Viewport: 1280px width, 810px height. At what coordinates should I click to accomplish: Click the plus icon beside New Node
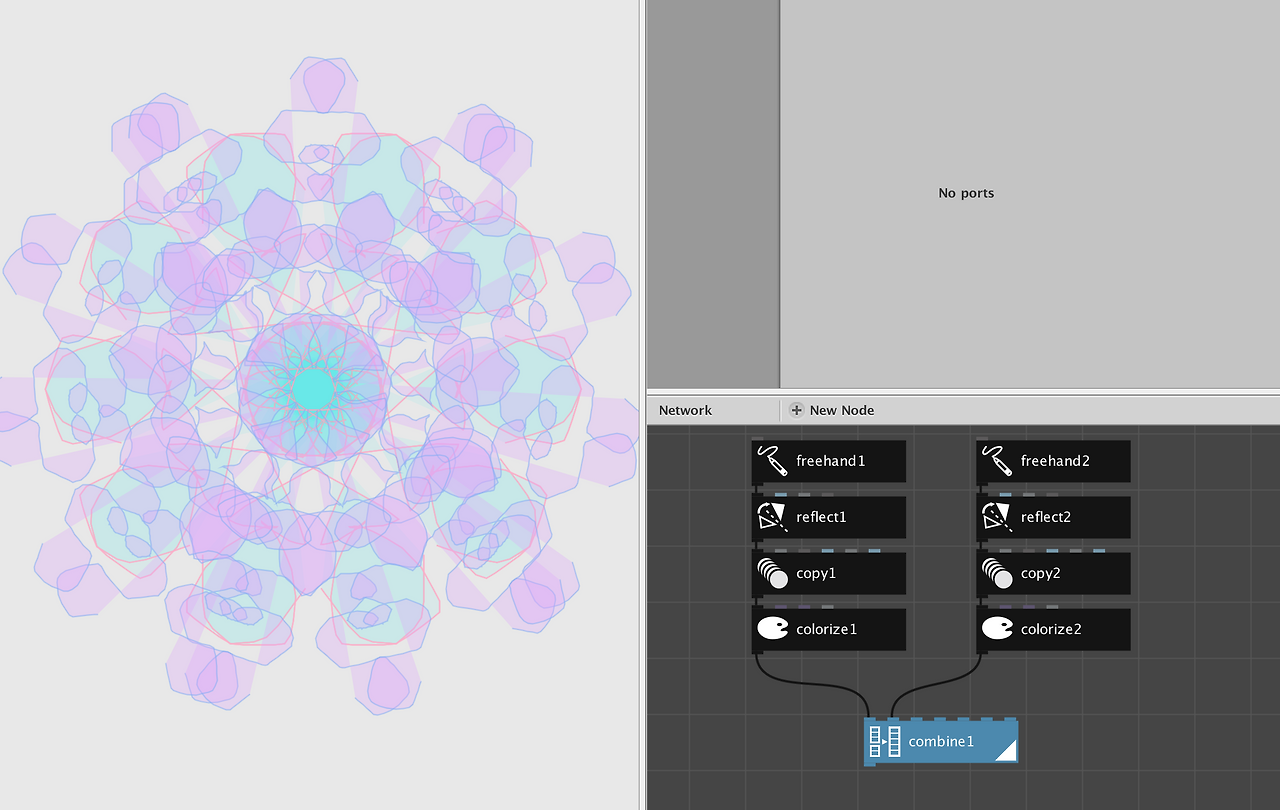[x=797, y=410]
